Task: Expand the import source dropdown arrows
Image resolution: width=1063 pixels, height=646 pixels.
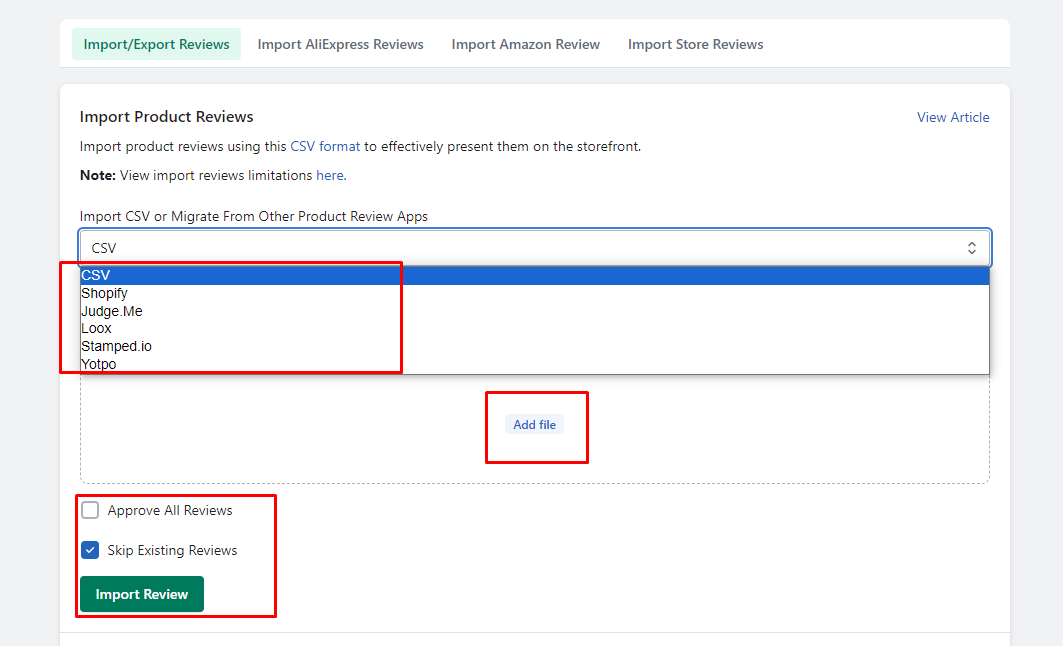Action: coord(971,247)
